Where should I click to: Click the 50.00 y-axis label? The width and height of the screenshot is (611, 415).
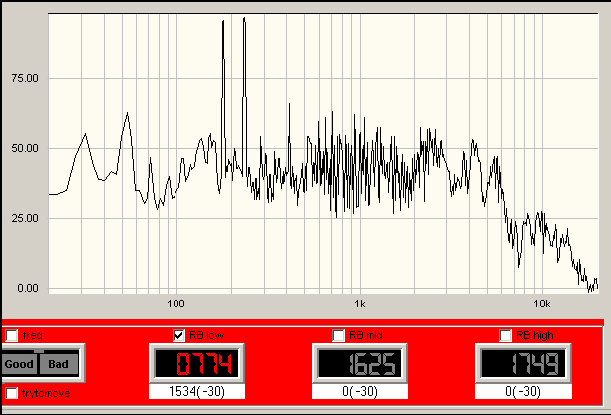25,148
